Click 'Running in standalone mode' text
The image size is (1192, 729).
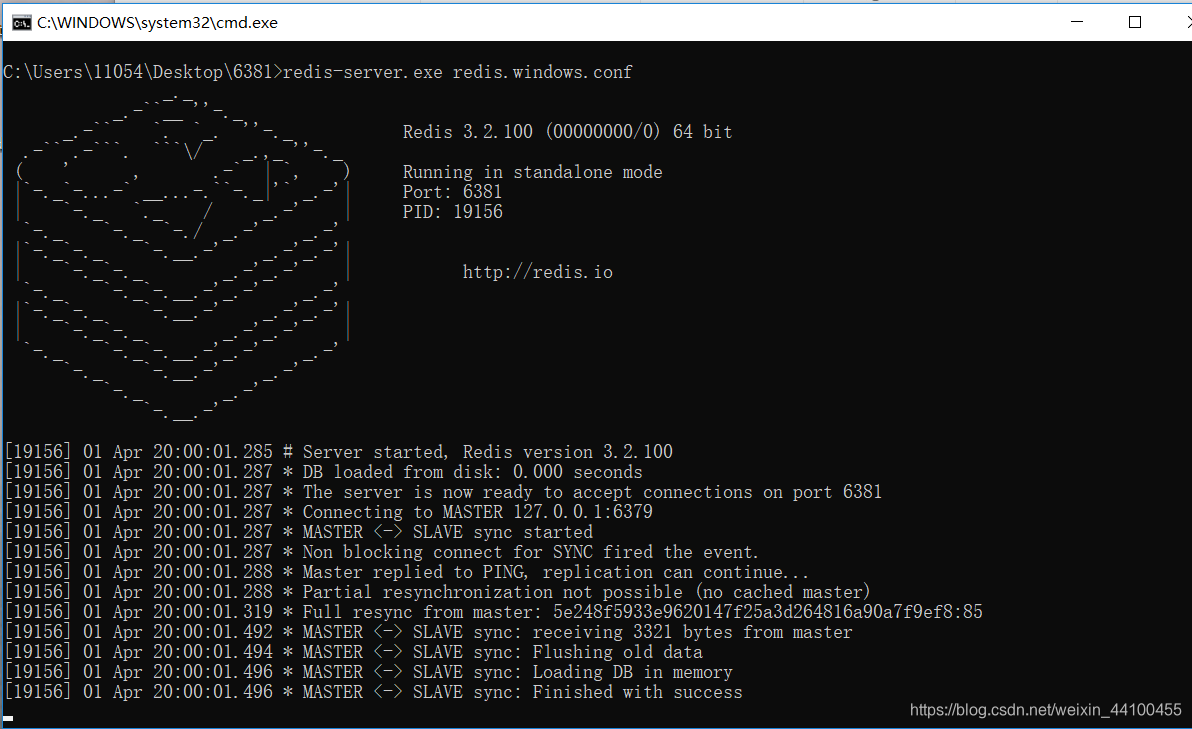tap(532, 172)
